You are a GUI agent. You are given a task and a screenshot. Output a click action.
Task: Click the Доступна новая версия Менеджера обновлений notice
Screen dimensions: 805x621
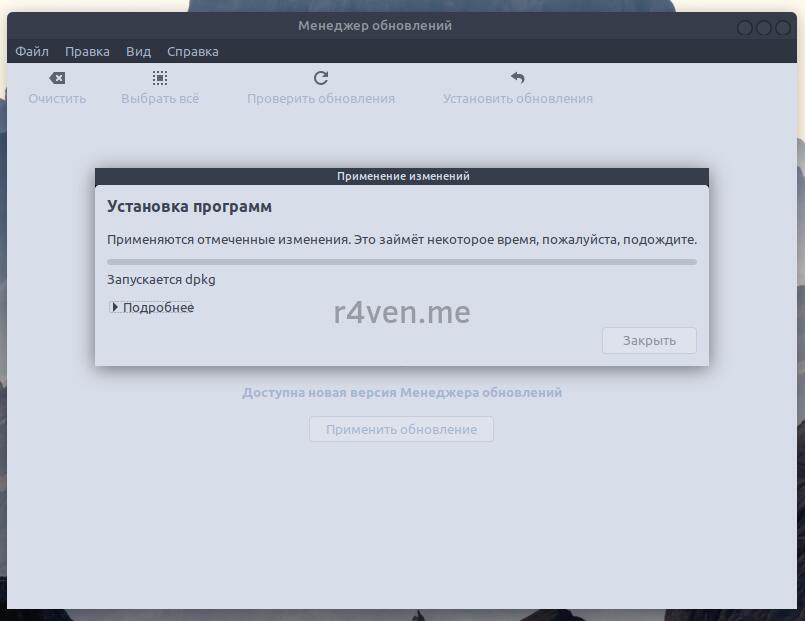(x=401, y=393)
